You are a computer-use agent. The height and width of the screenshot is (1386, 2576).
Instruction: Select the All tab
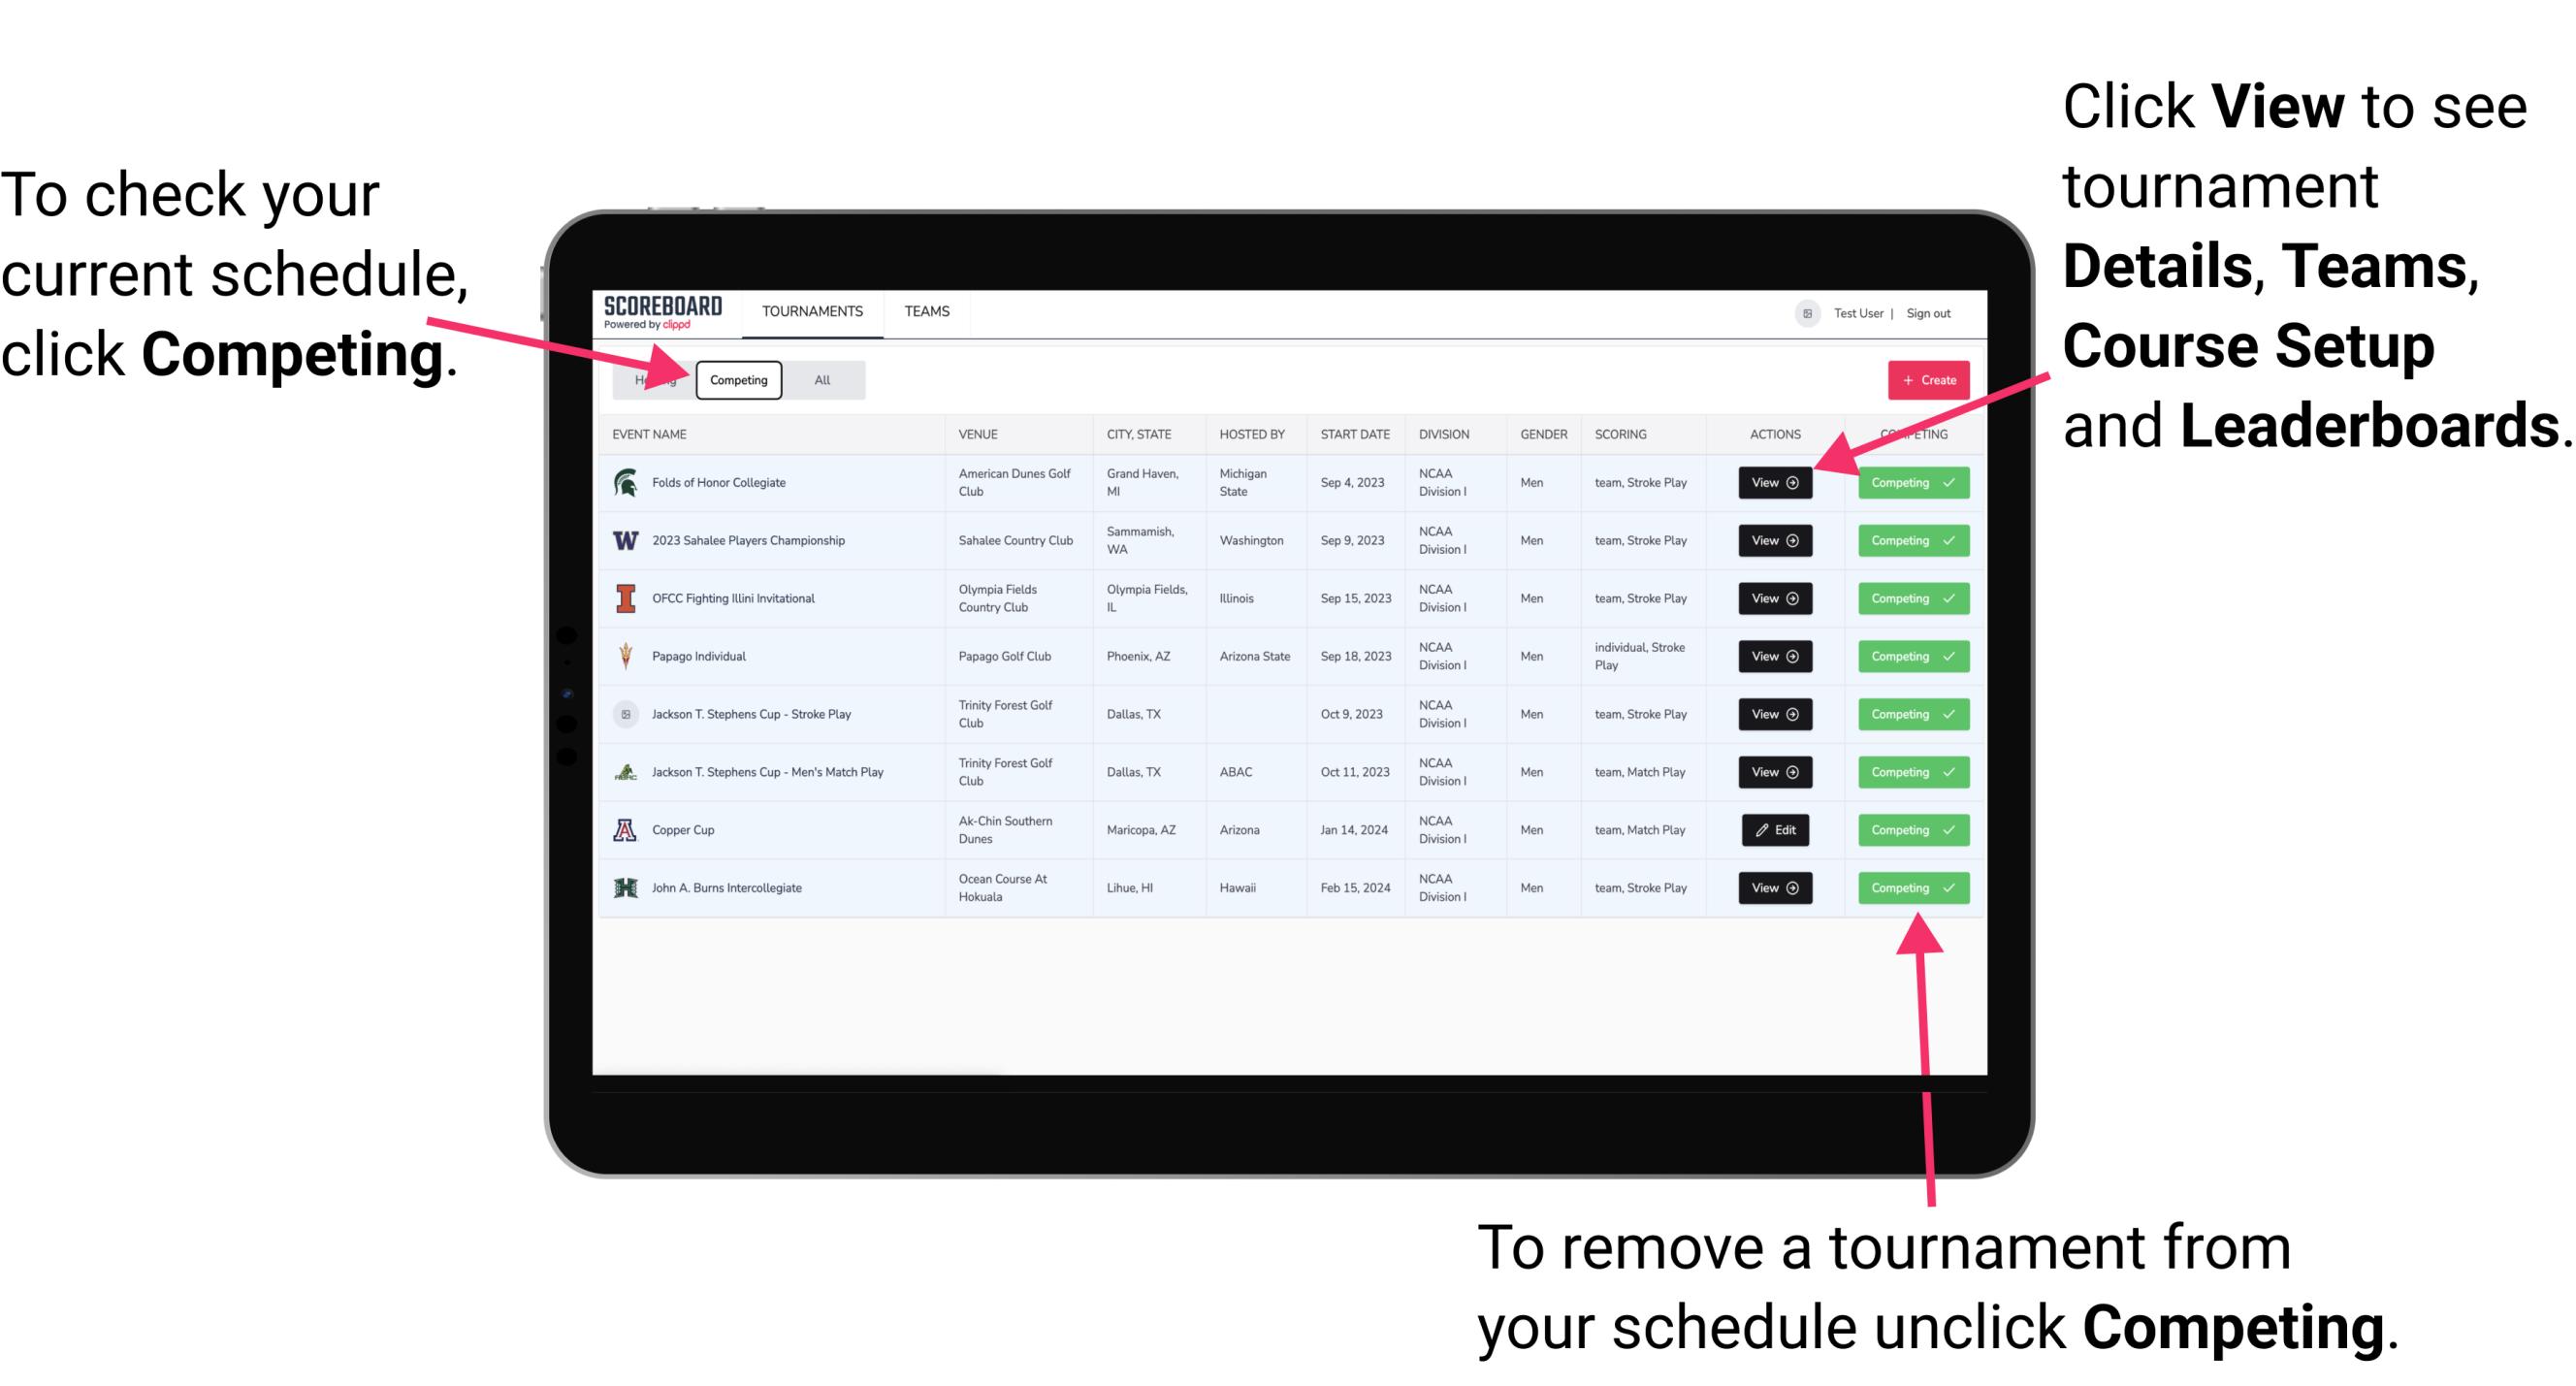click(819, 379)
